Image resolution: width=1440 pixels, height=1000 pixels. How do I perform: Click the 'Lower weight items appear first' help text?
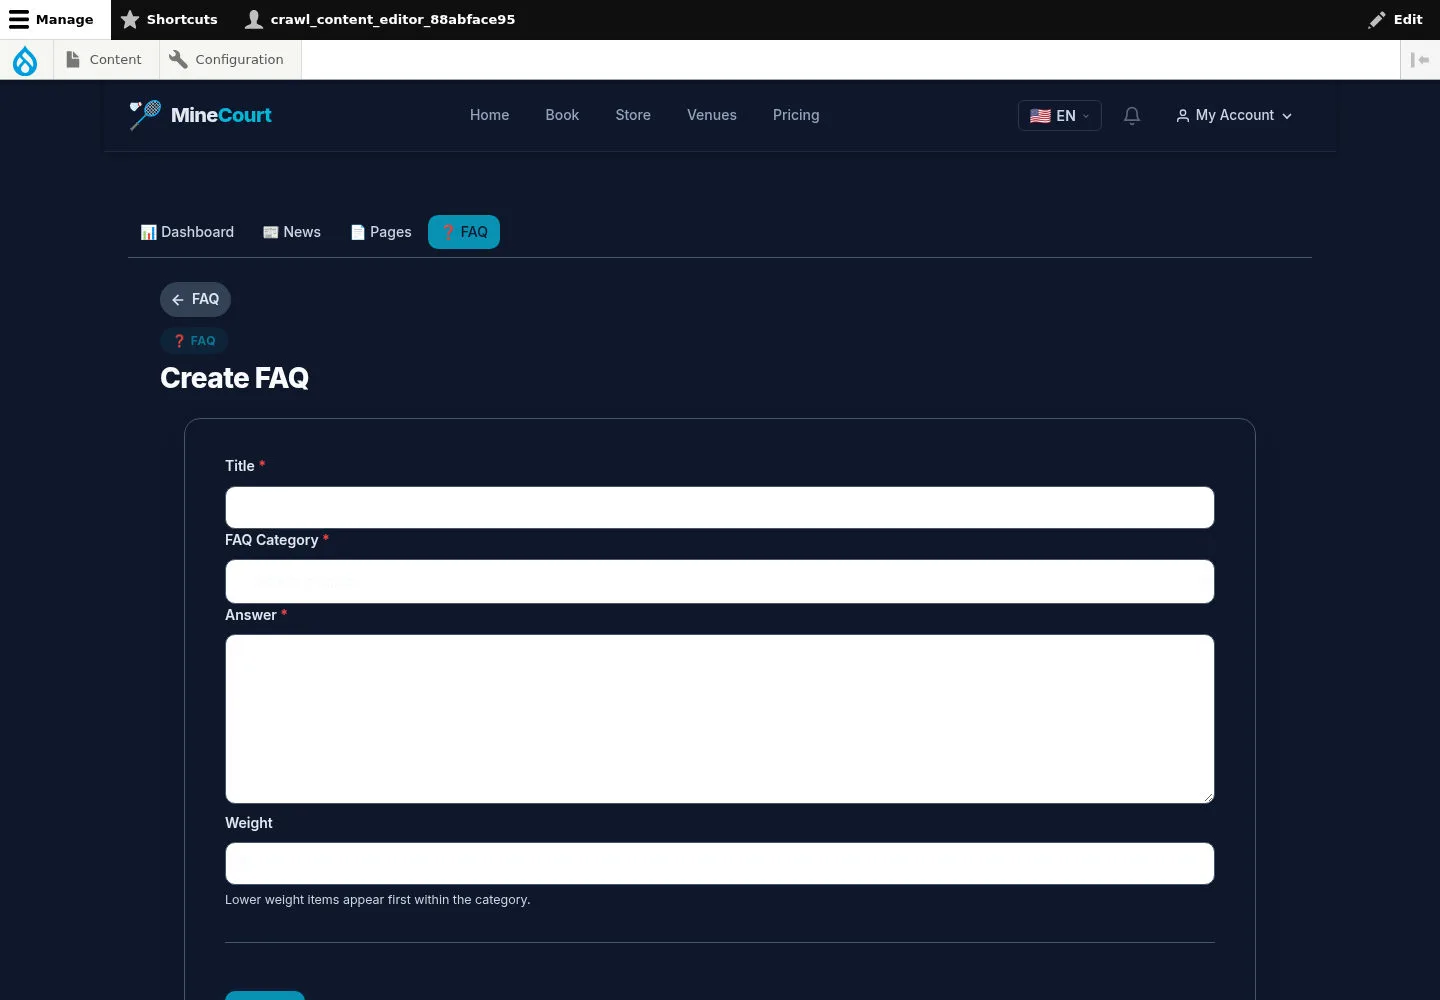click(378, 900)
